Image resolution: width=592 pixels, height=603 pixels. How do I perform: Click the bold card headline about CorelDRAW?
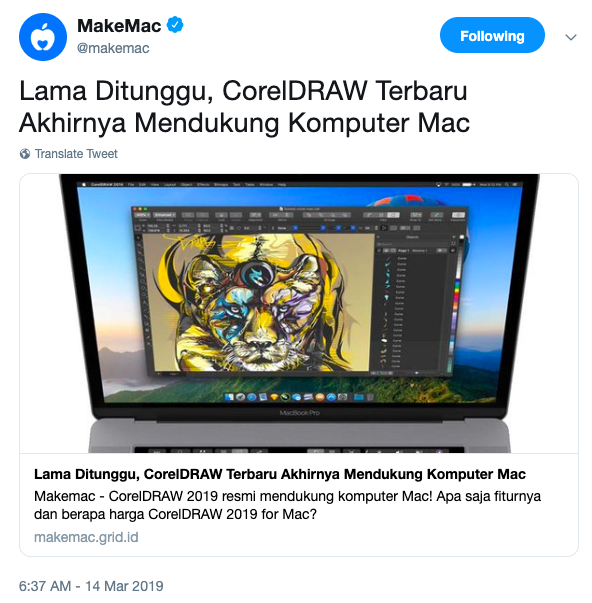click(x=280, y=474)
